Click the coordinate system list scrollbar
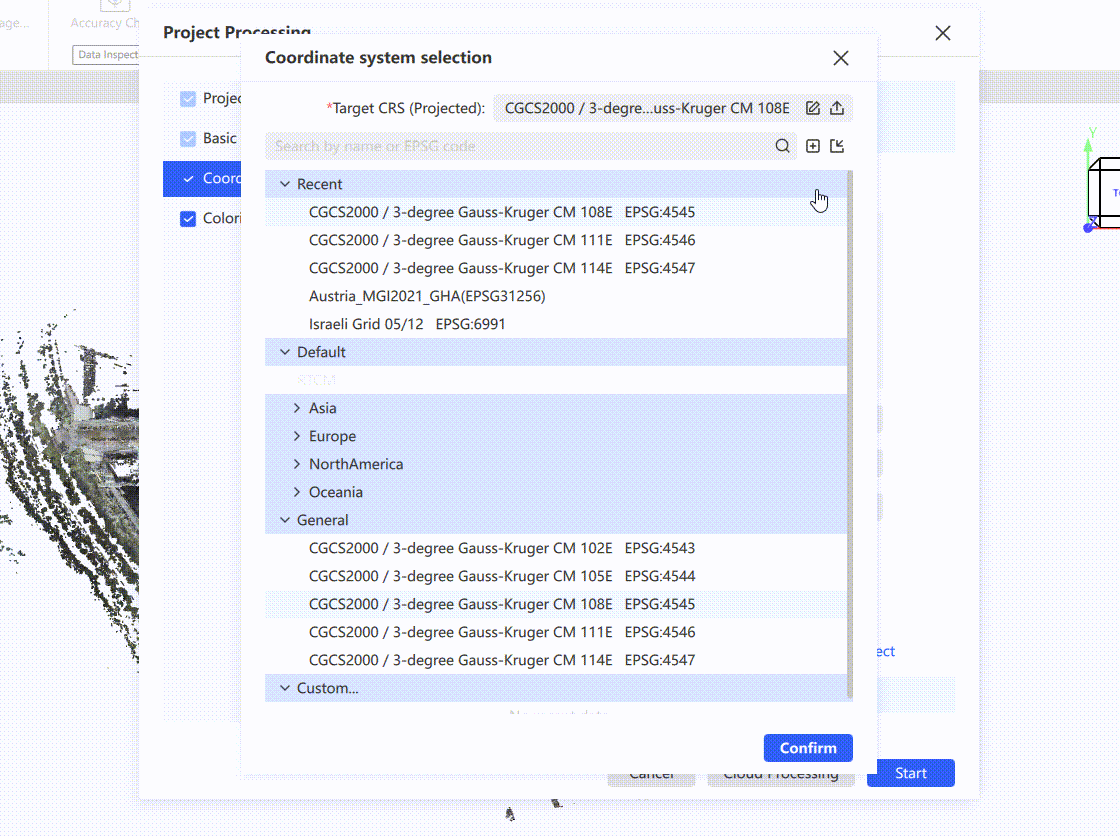The height and width of the screenshot is (836, 1120). click(849, 434)
